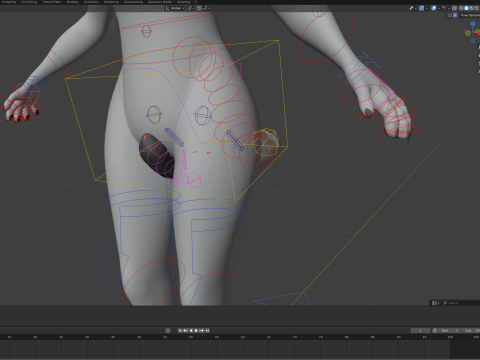Switch to the Sculpting workspace tab
Viewport: 480px width, 360px height.
9,2
